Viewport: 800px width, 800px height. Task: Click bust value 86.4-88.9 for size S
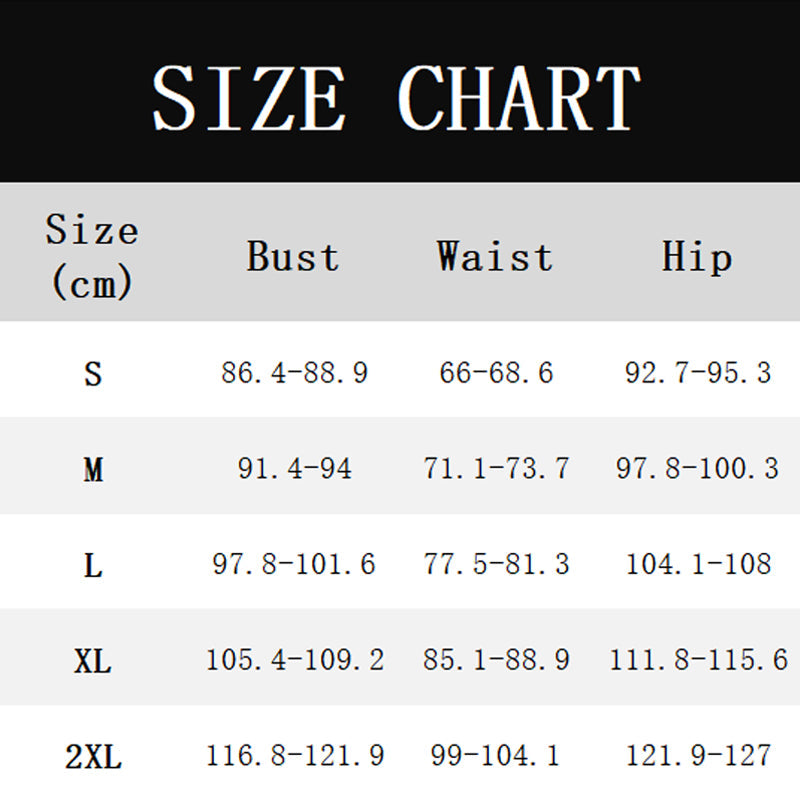[x=294, y=373]
